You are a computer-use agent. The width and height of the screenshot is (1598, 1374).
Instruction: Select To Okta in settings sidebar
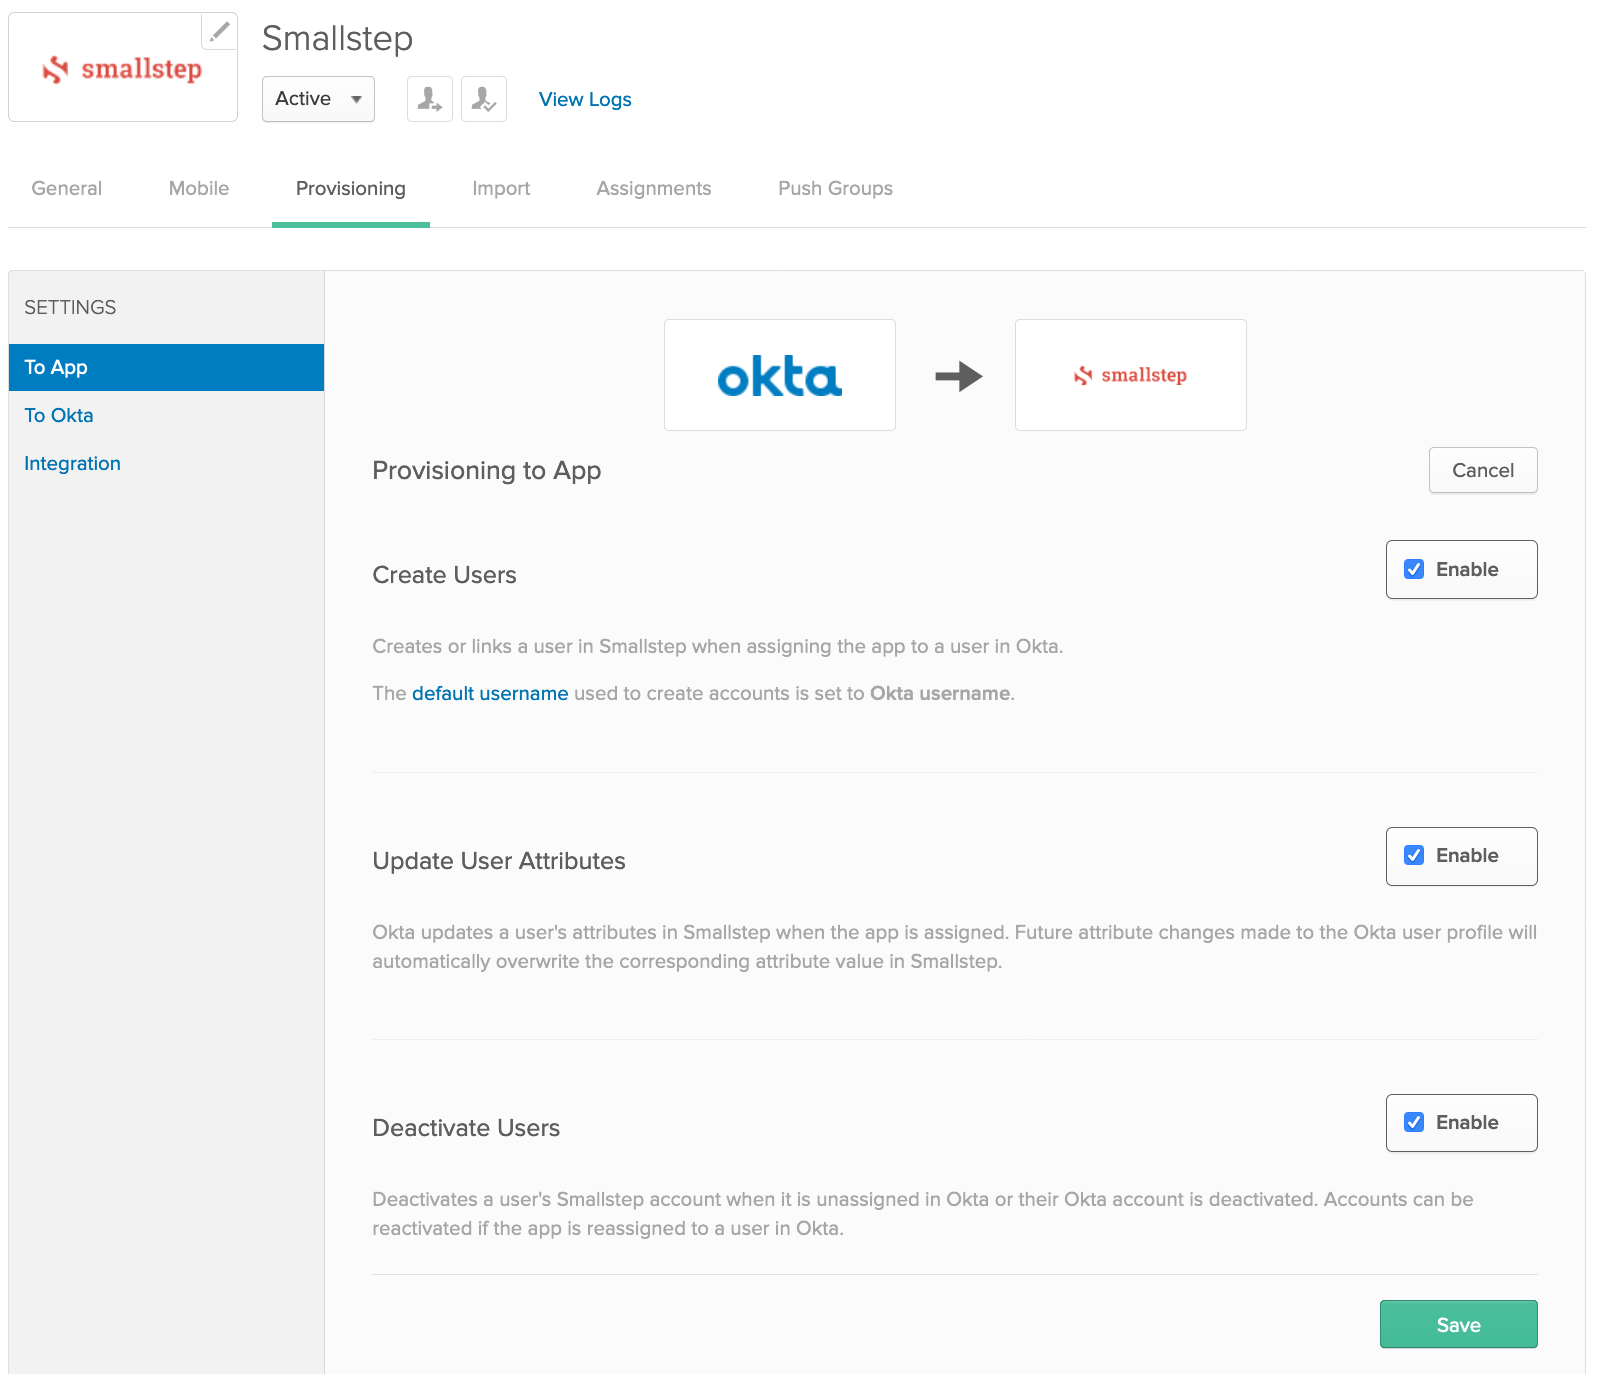pyautogui.click(x=59, y=416)
